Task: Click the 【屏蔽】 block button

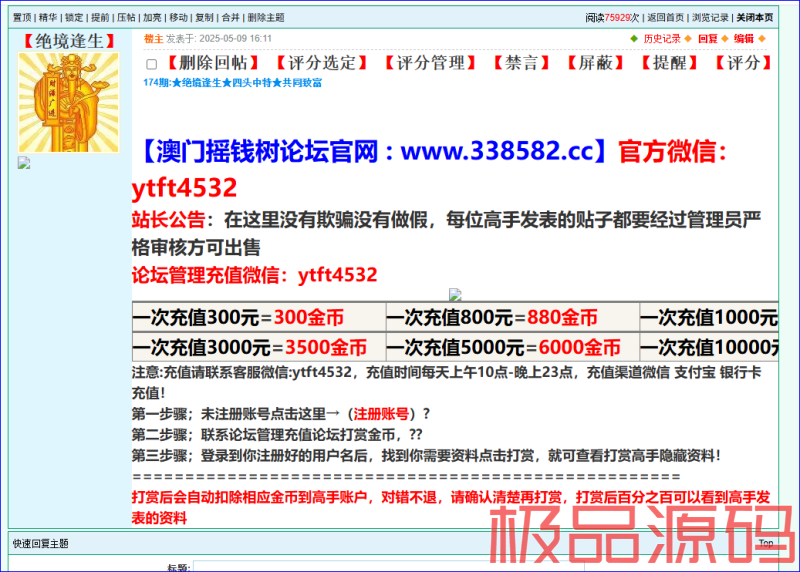Action: [595, 63]
